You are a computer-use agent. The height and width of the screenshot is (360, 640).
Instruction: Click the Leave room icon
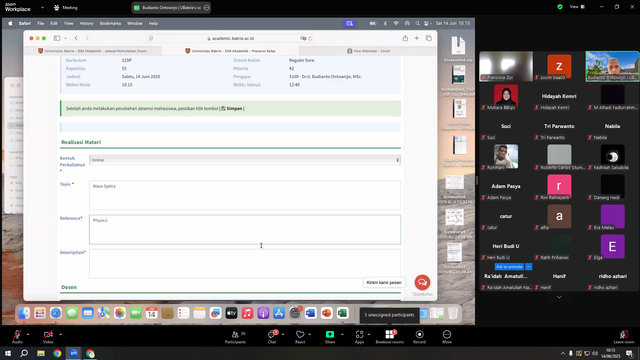click(x=623, y=335)
